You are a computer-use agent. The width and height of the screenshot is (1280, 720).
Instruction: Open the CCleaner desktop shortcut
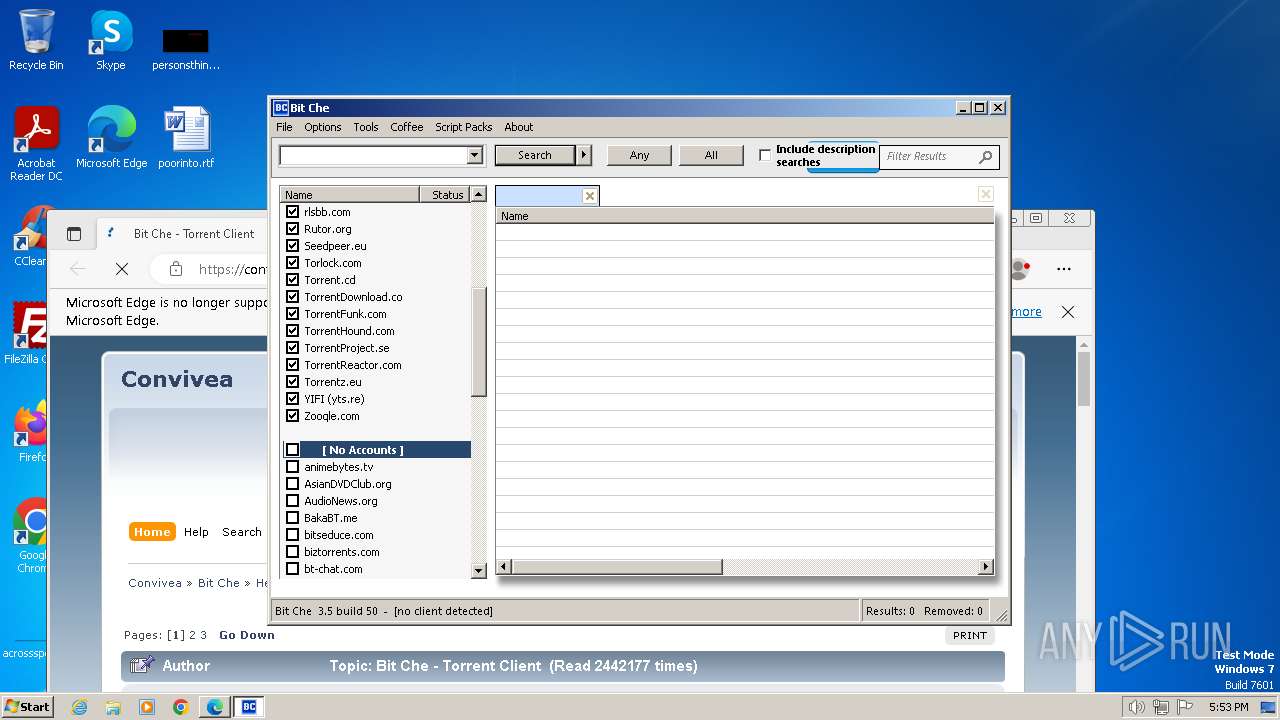[x=30, y=236]
